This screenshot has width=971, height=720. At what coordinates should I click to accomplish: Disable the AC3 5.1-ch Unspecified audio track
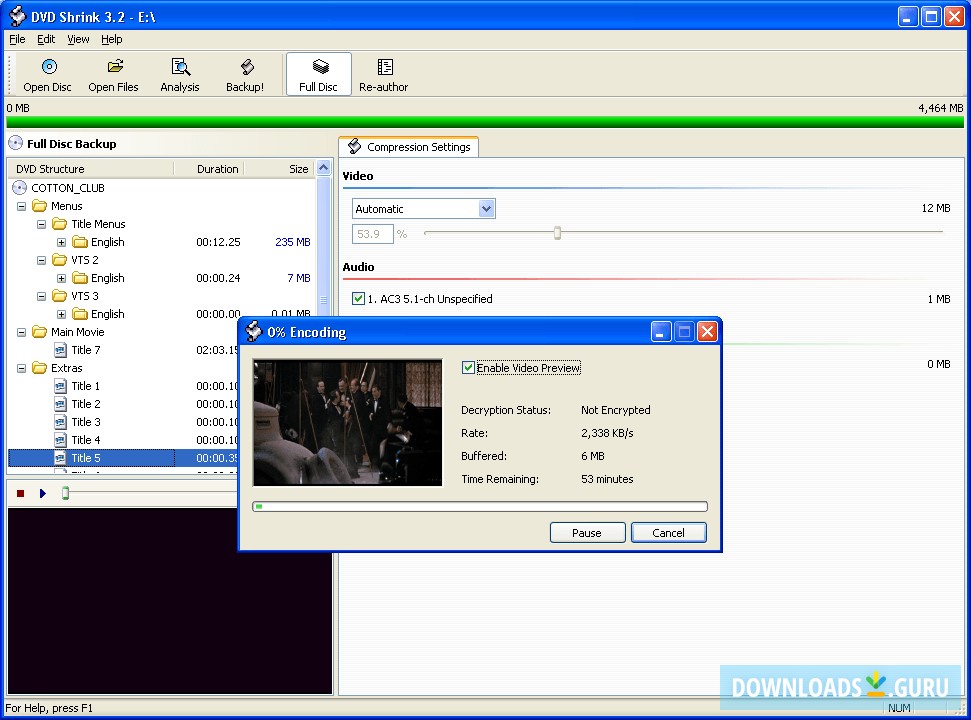(x=358, y=298)
